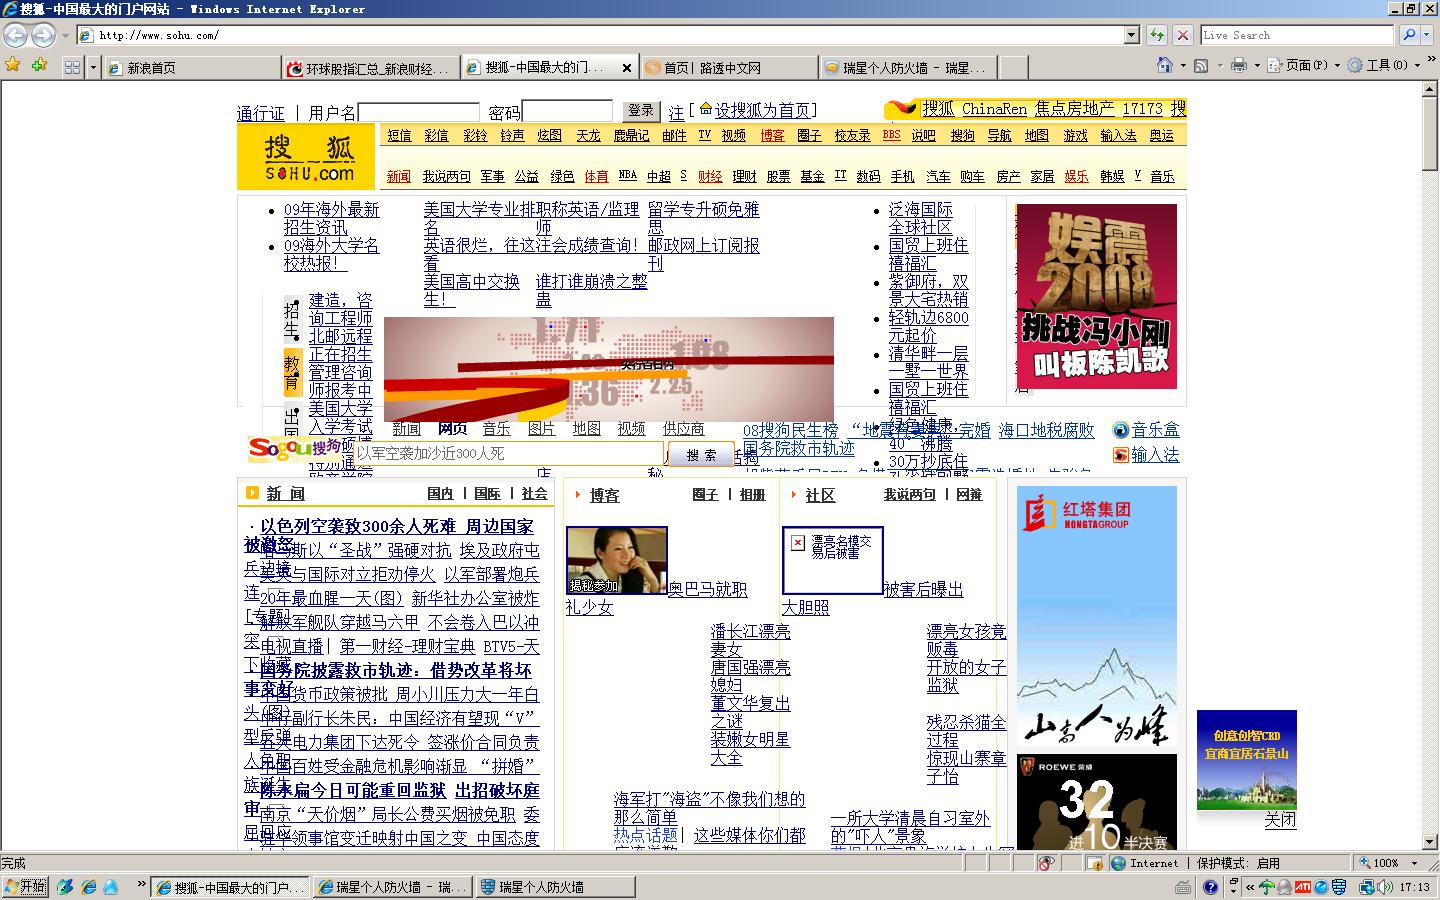Image resolution: width=1440 pixels, height=900 pixels.
Task: Click the Sohu logo at the top left of the page
Action: point(308,158)
